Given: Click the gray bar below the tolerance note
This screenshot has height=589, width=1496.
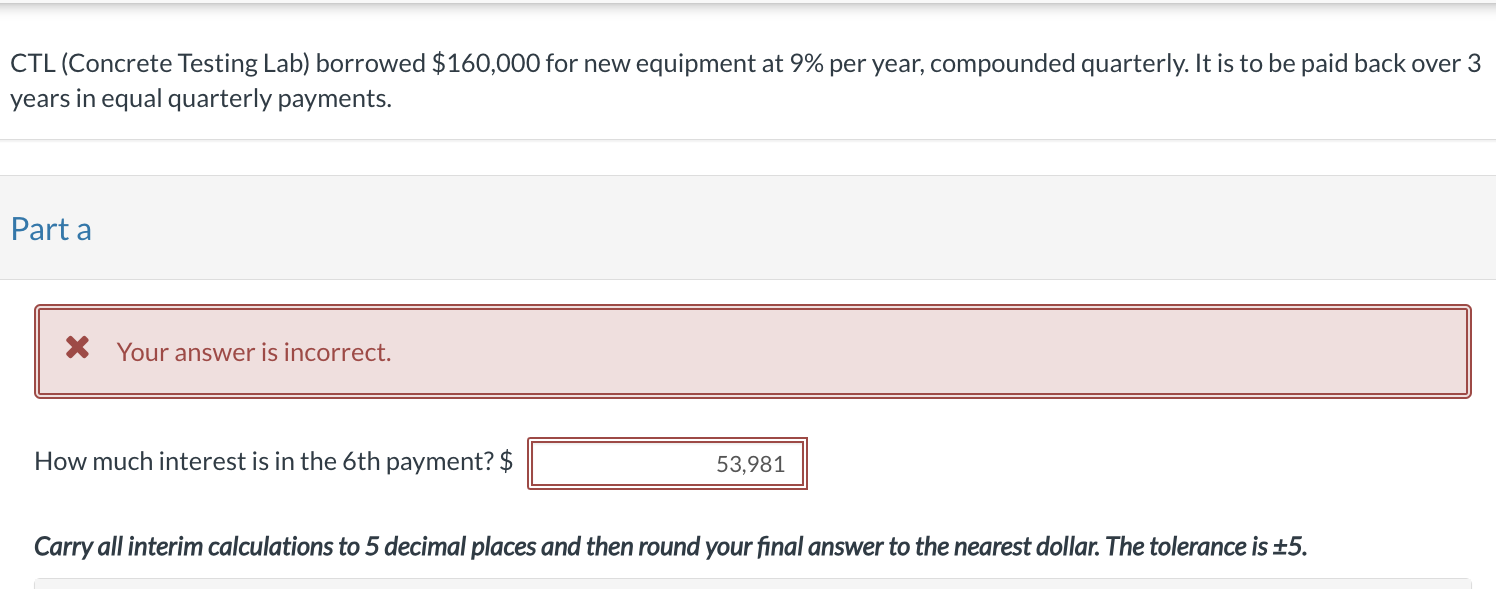Looking at the screenshot, I should (748, 584).
